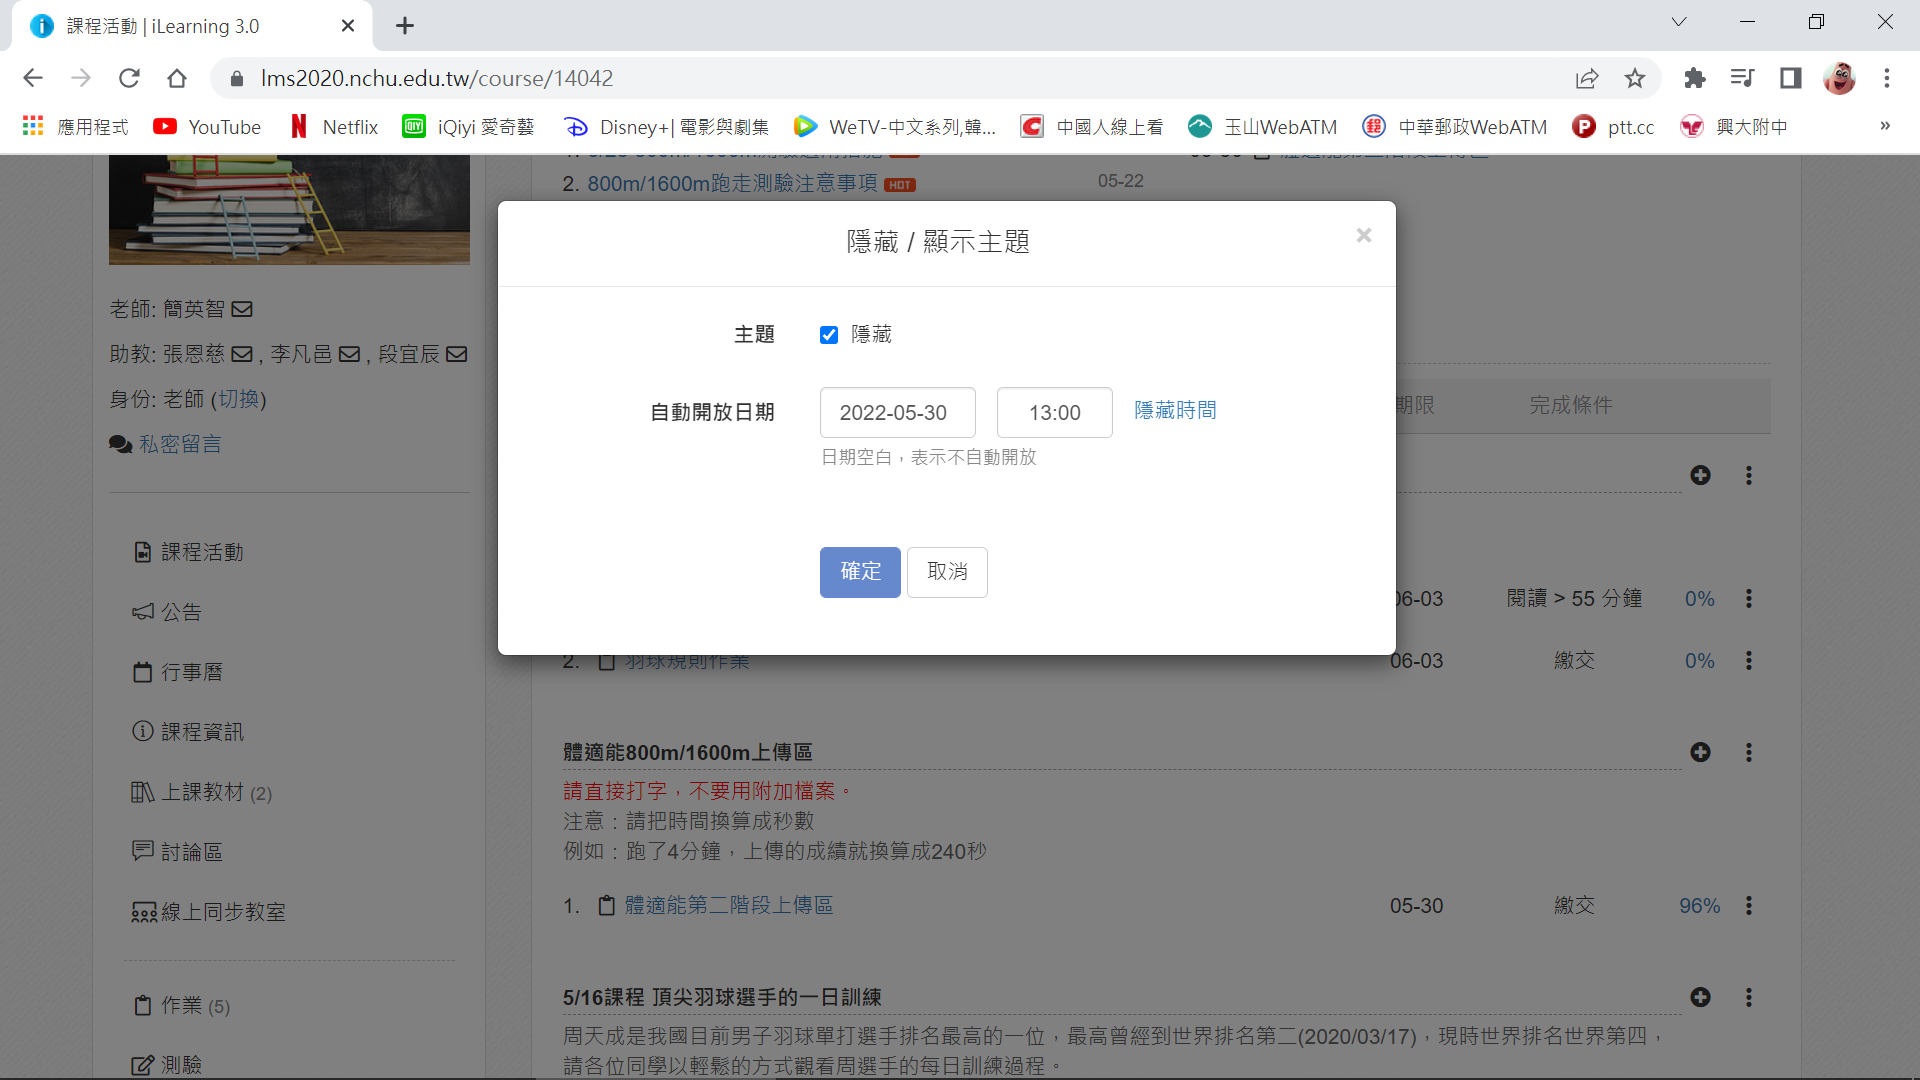Click the share page icon in address bar
This screenshot has width=1920, height=1080.
[x=1587, y=78]
